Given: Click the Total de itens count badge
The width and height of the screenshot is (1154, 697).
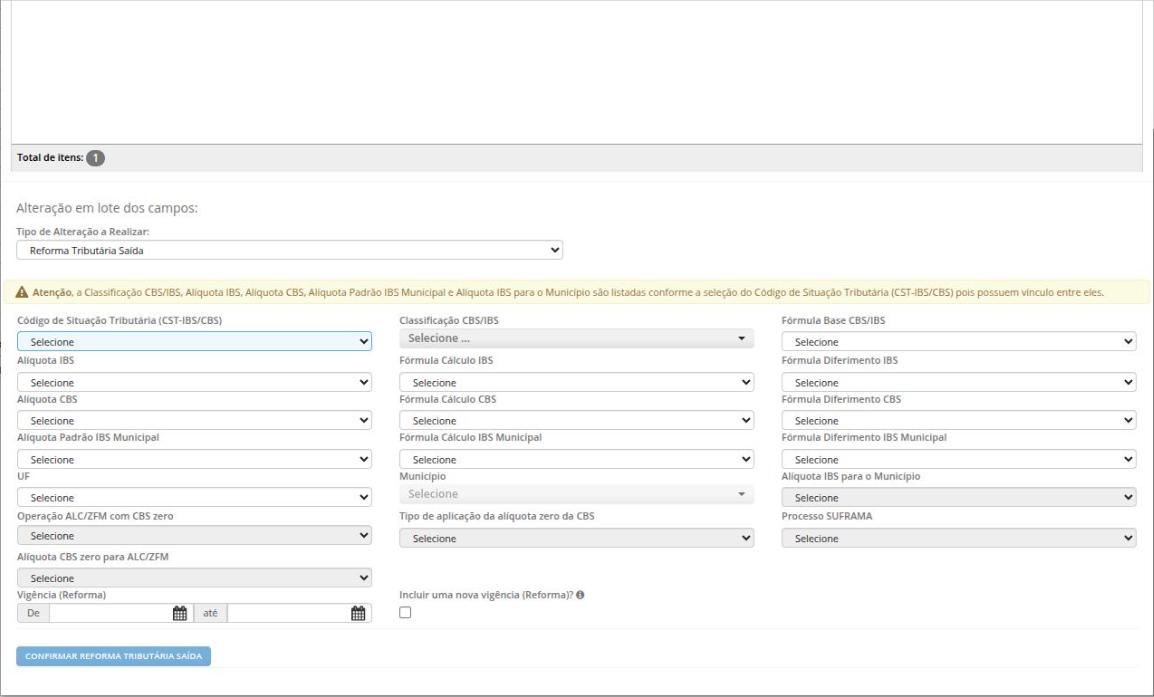Looking at the screenshot, I should click(x=96, y=158).
